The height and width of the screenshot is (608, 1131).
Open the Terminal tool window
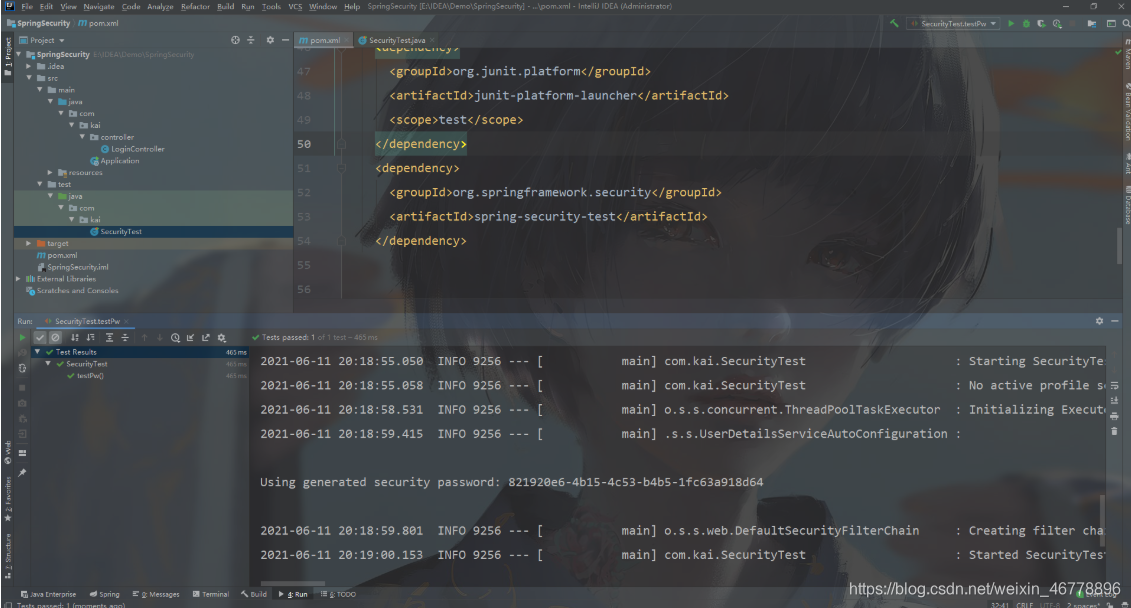point(210,593)
